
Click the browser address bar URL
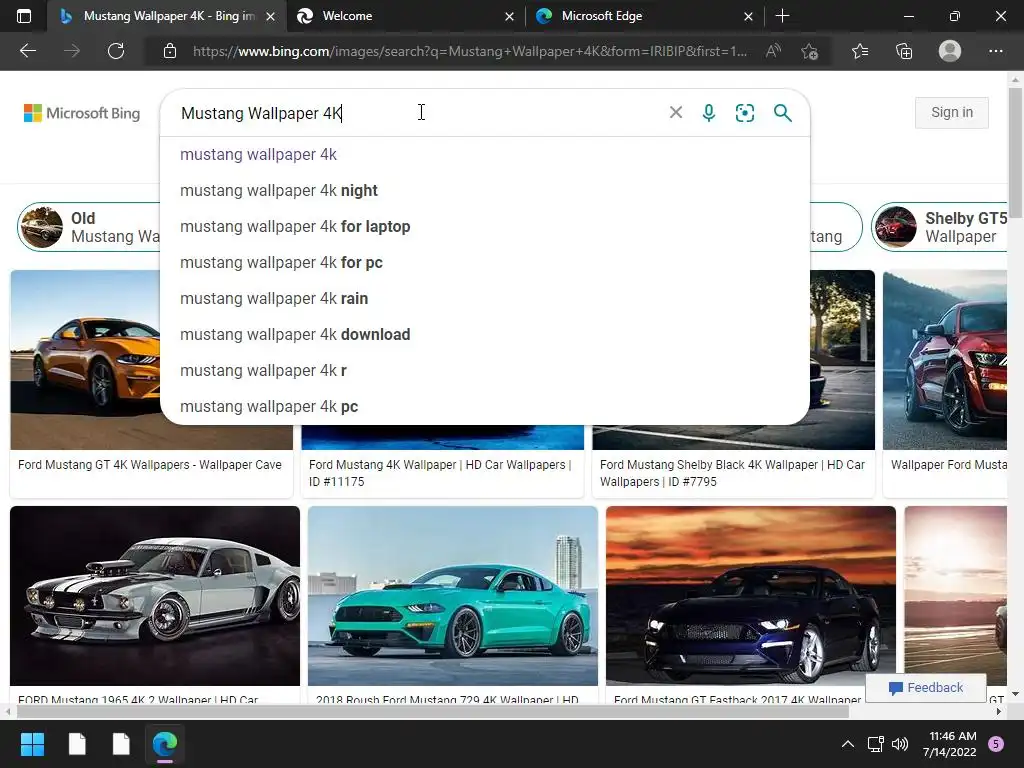click(x=470, y=51)
